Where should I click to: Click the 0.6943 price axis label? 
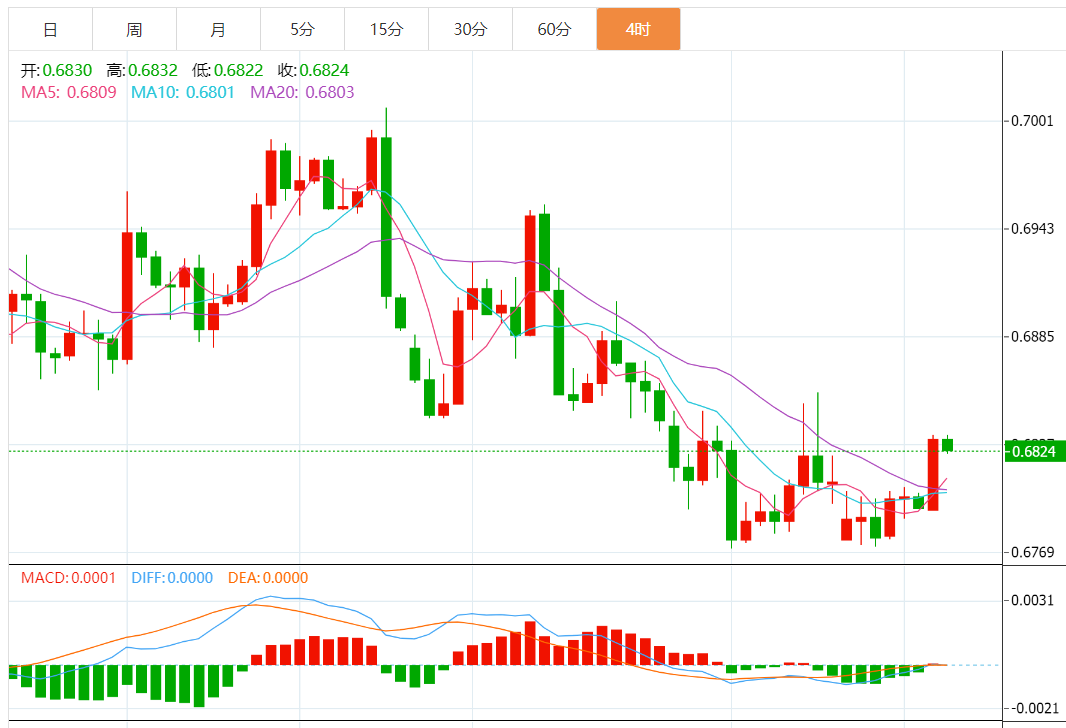1033,228
